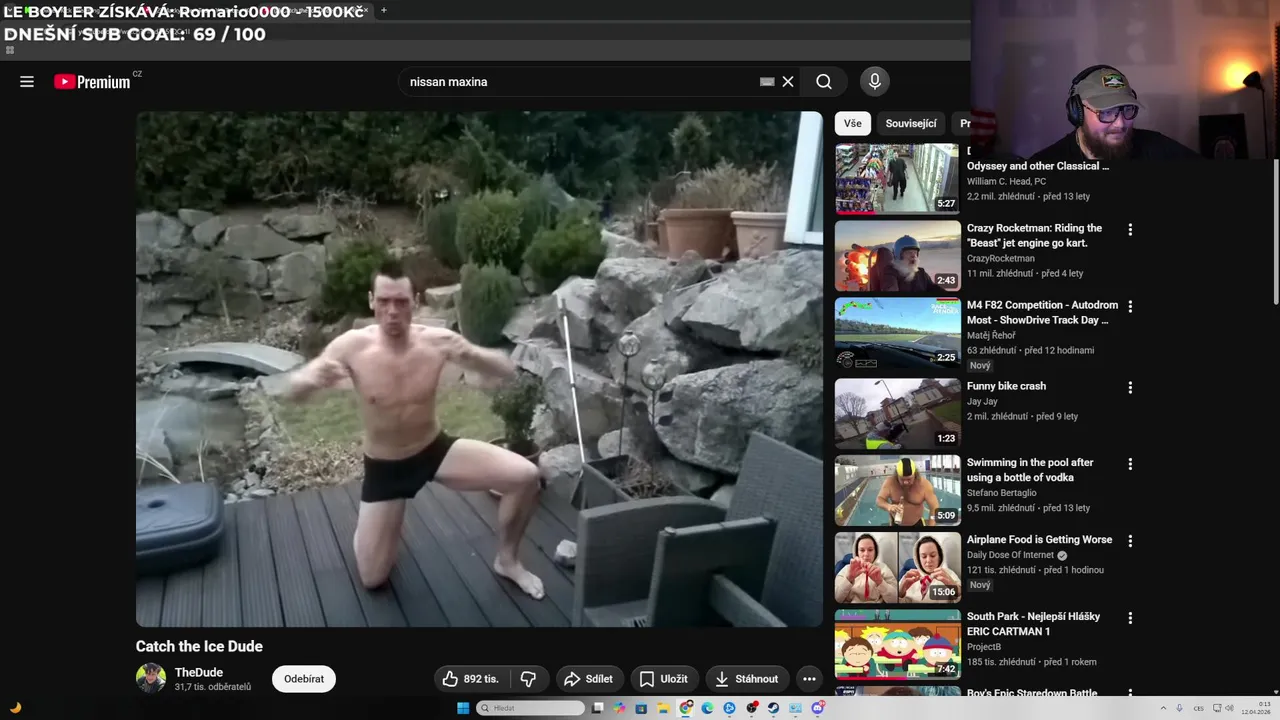This screenshot has height=720, width=1280.
Task: Click channel name Matěj Řehoř
Action: (x=991, y=335)
